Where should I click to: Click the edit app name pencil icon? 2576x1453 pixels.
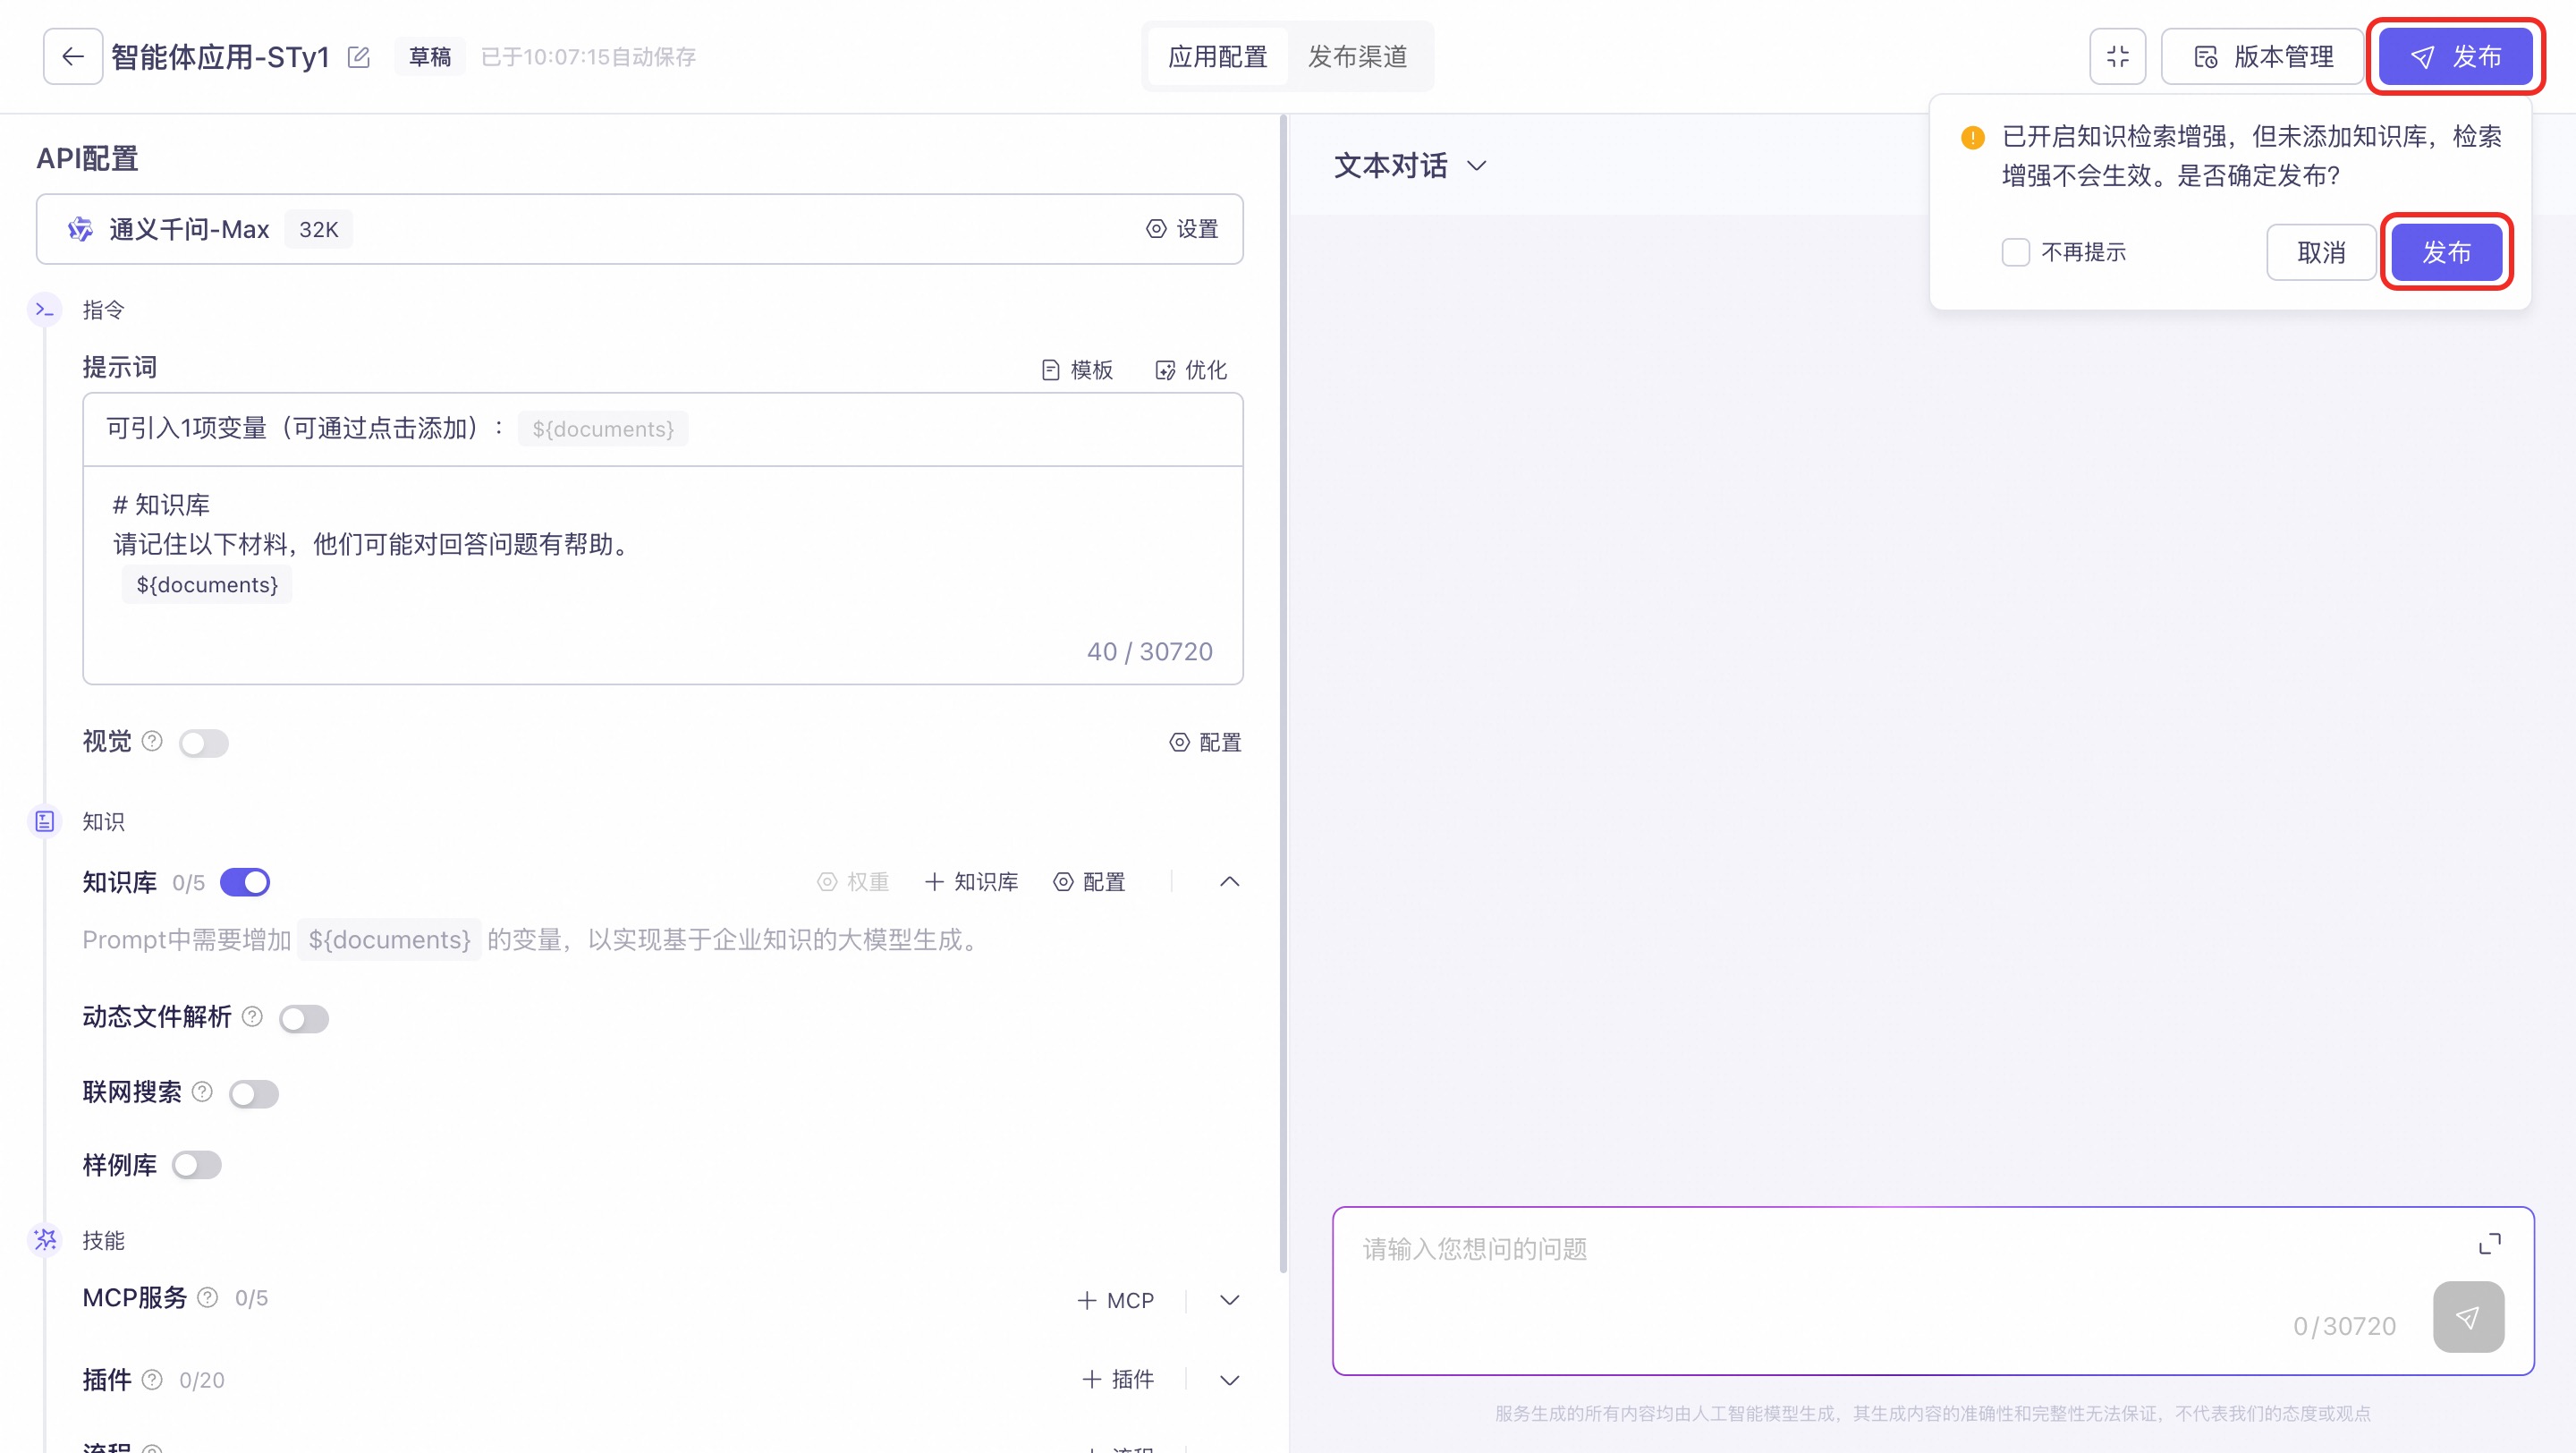pyautogui.click(x=358, y=57)
